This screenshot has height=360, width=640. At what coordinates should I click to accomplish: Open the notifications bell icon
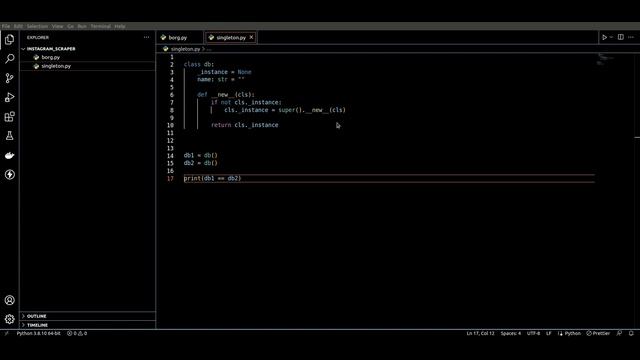(x=631, y=333)
